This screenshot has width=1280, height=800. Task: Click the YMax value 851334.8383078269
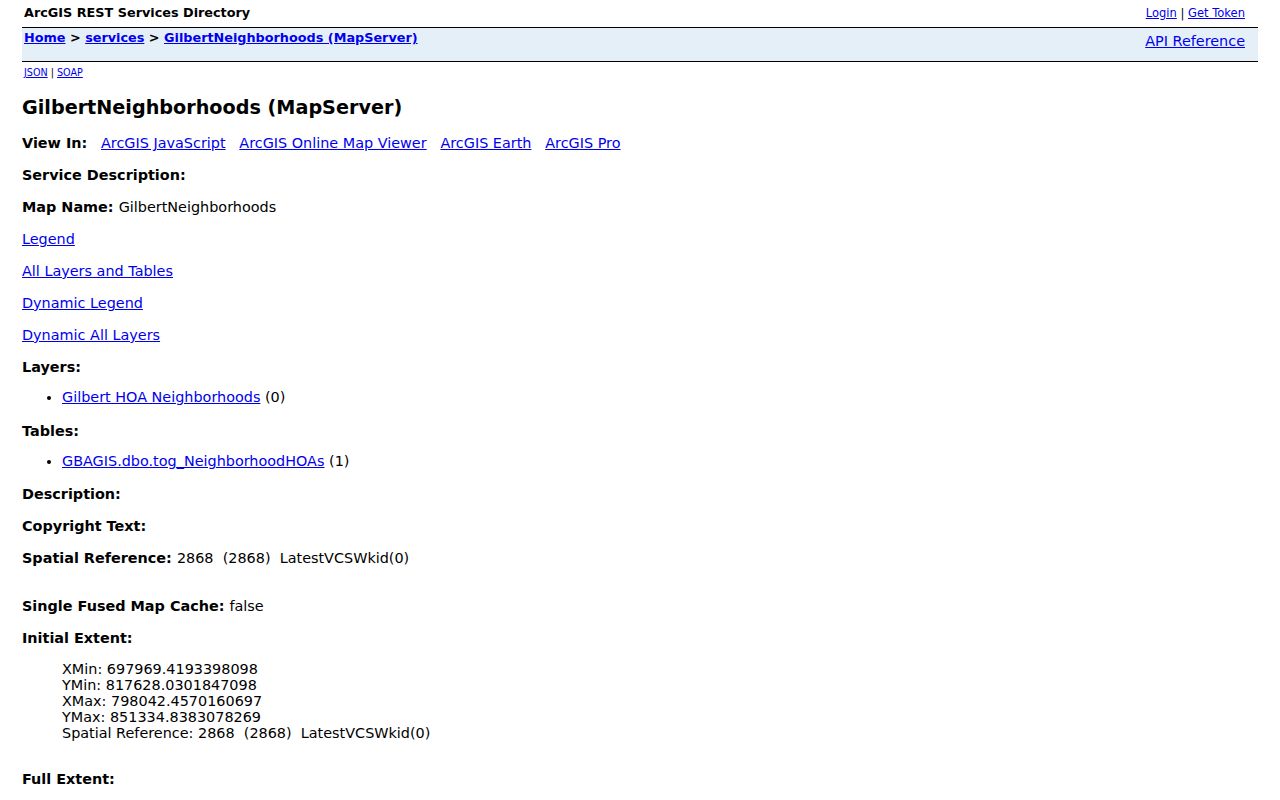click(185, 717)
